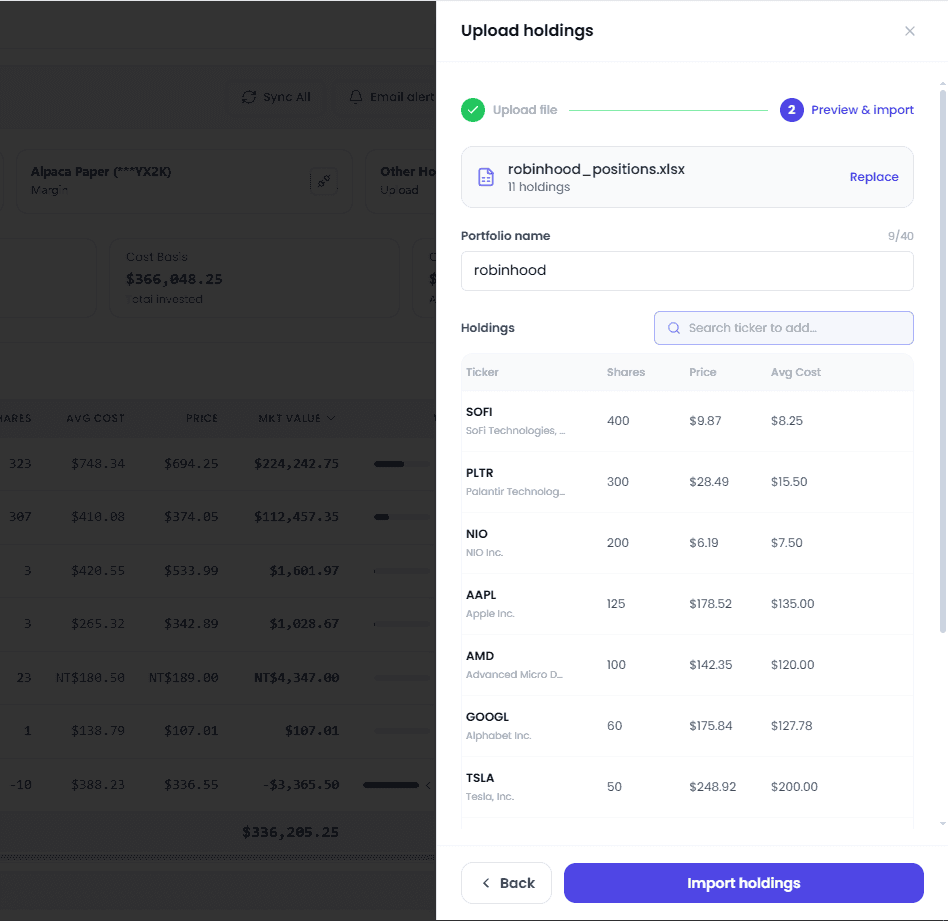
Task: Replace the robinhood_positions.xlsx file
Action: (x=874, y=177)
